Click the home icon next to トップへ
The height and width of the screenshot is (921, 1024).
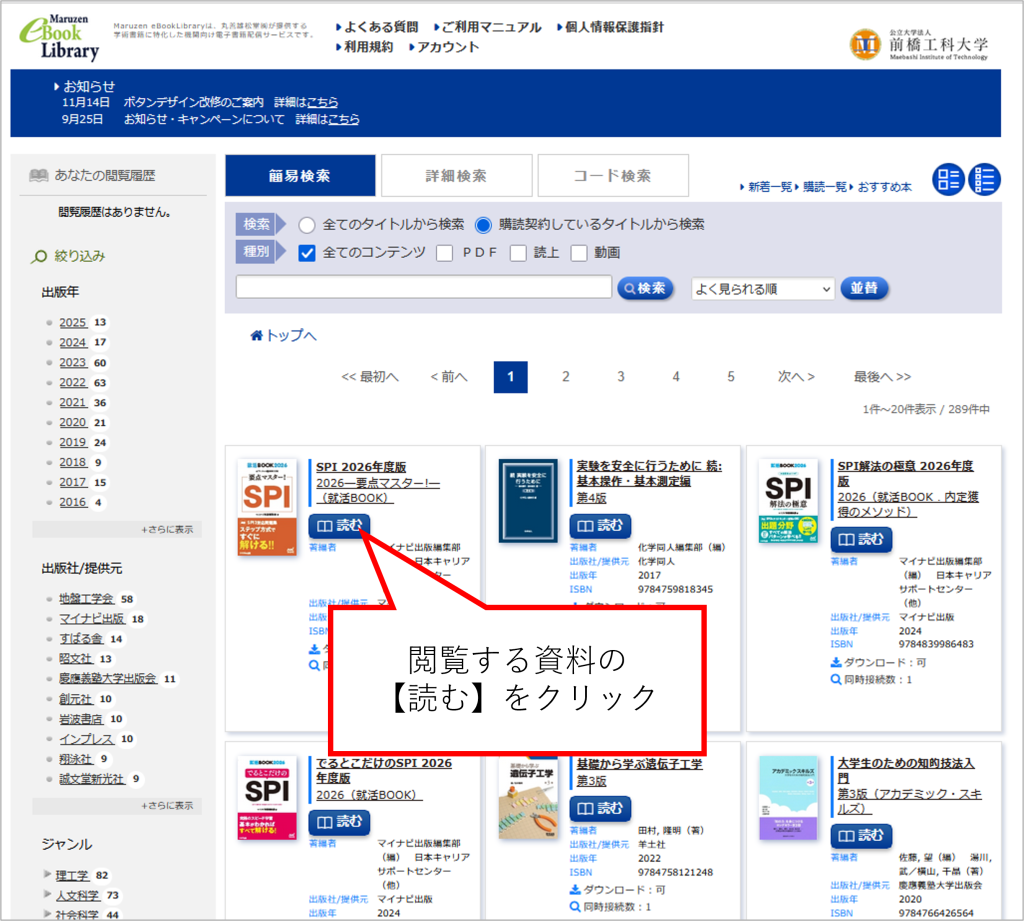tap(257, 336)
